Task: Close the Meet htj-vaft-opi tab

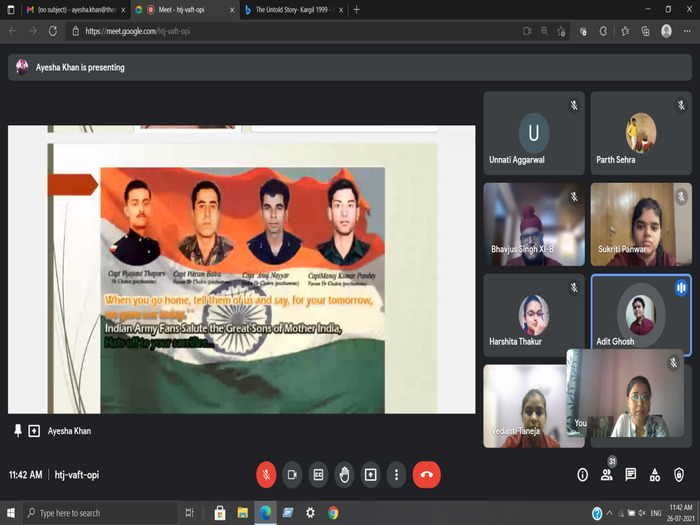Action: coord(232,10)
